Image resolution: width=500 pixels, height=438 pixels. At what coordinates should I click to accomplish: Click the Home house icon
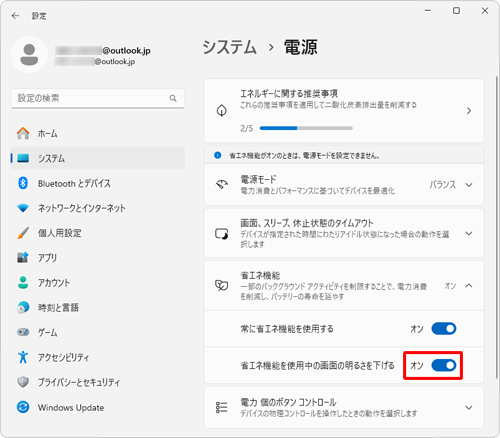pos(23,133)
